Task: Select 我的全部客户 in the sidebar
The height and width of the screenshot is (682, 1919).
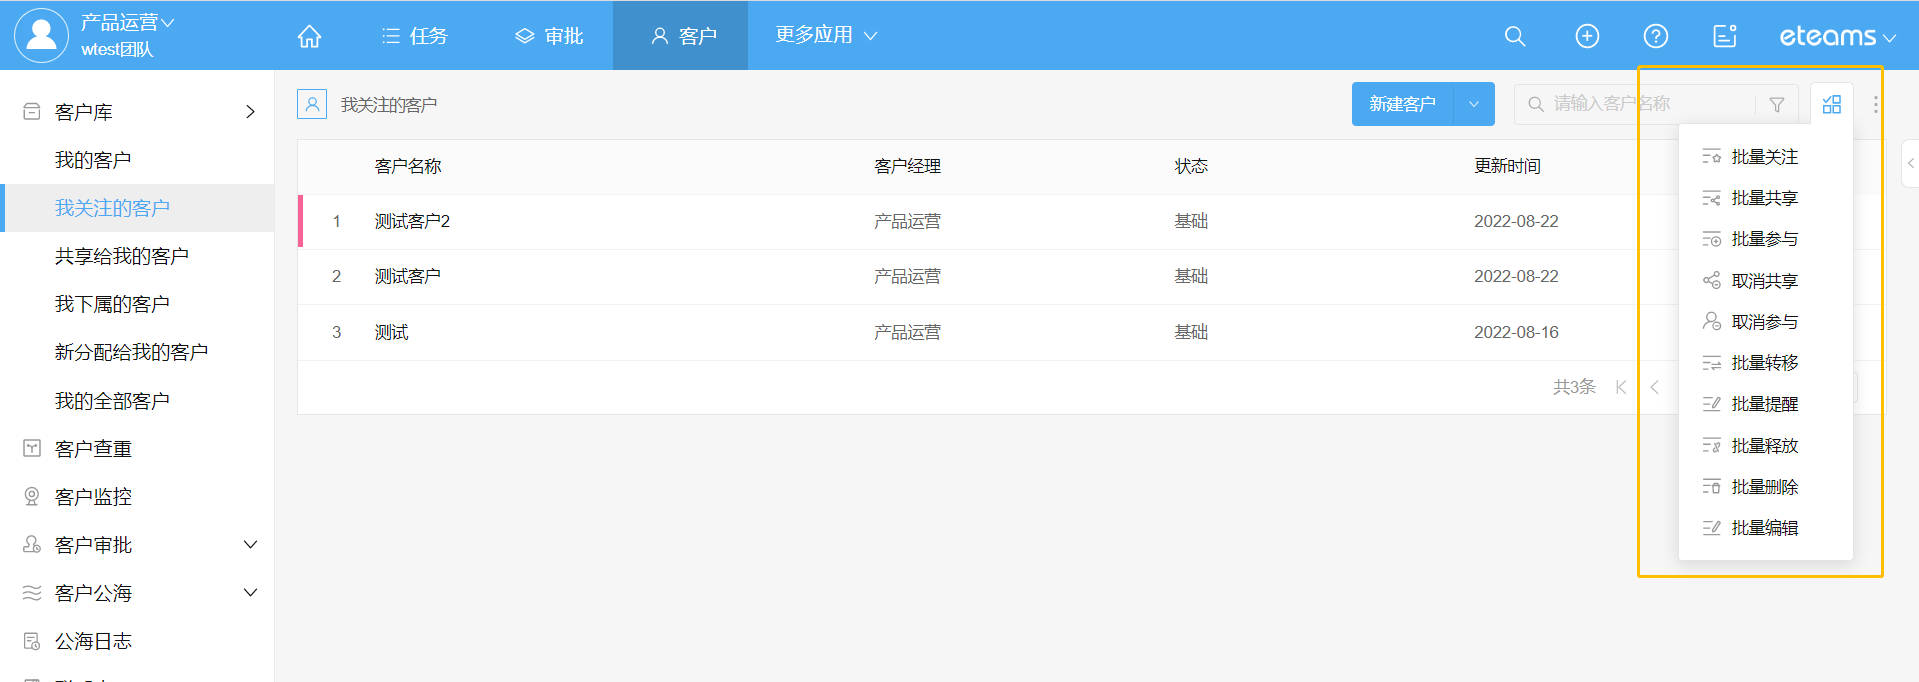Action: coord(112,401)
